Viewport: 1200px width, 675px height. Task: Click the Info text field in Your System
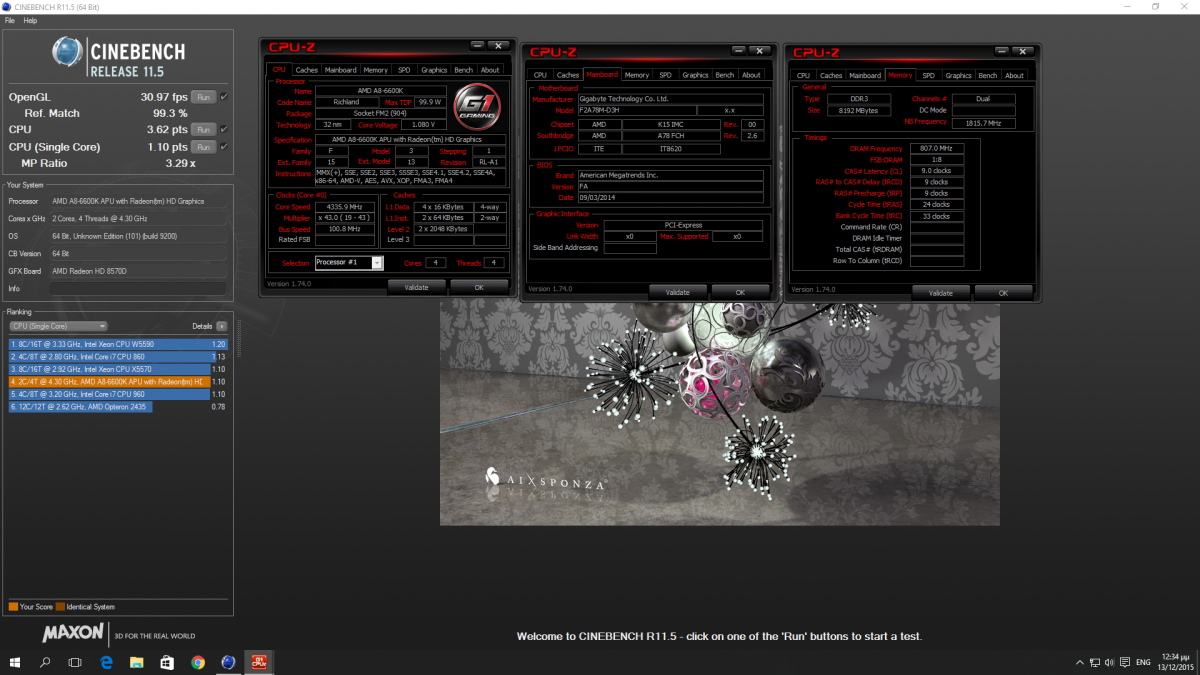pos(139,288)
